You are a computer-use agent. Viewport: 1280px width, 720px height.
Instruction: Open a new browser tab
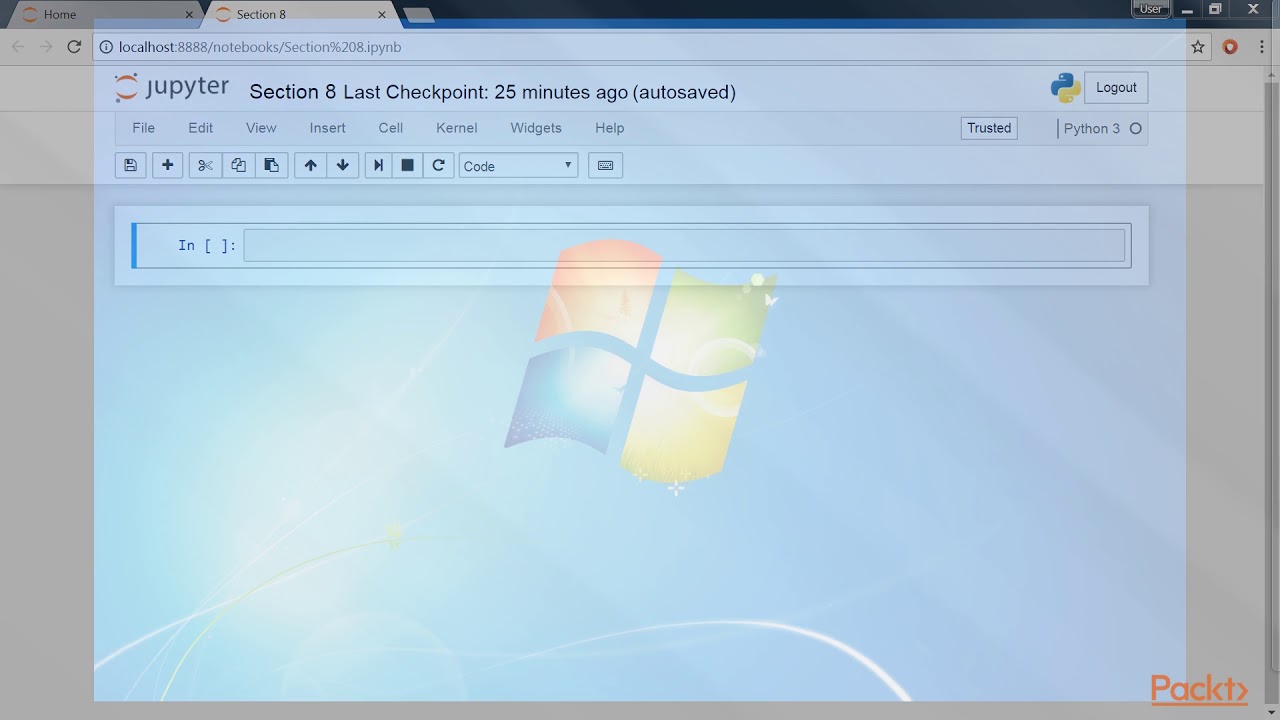[418, 15]
